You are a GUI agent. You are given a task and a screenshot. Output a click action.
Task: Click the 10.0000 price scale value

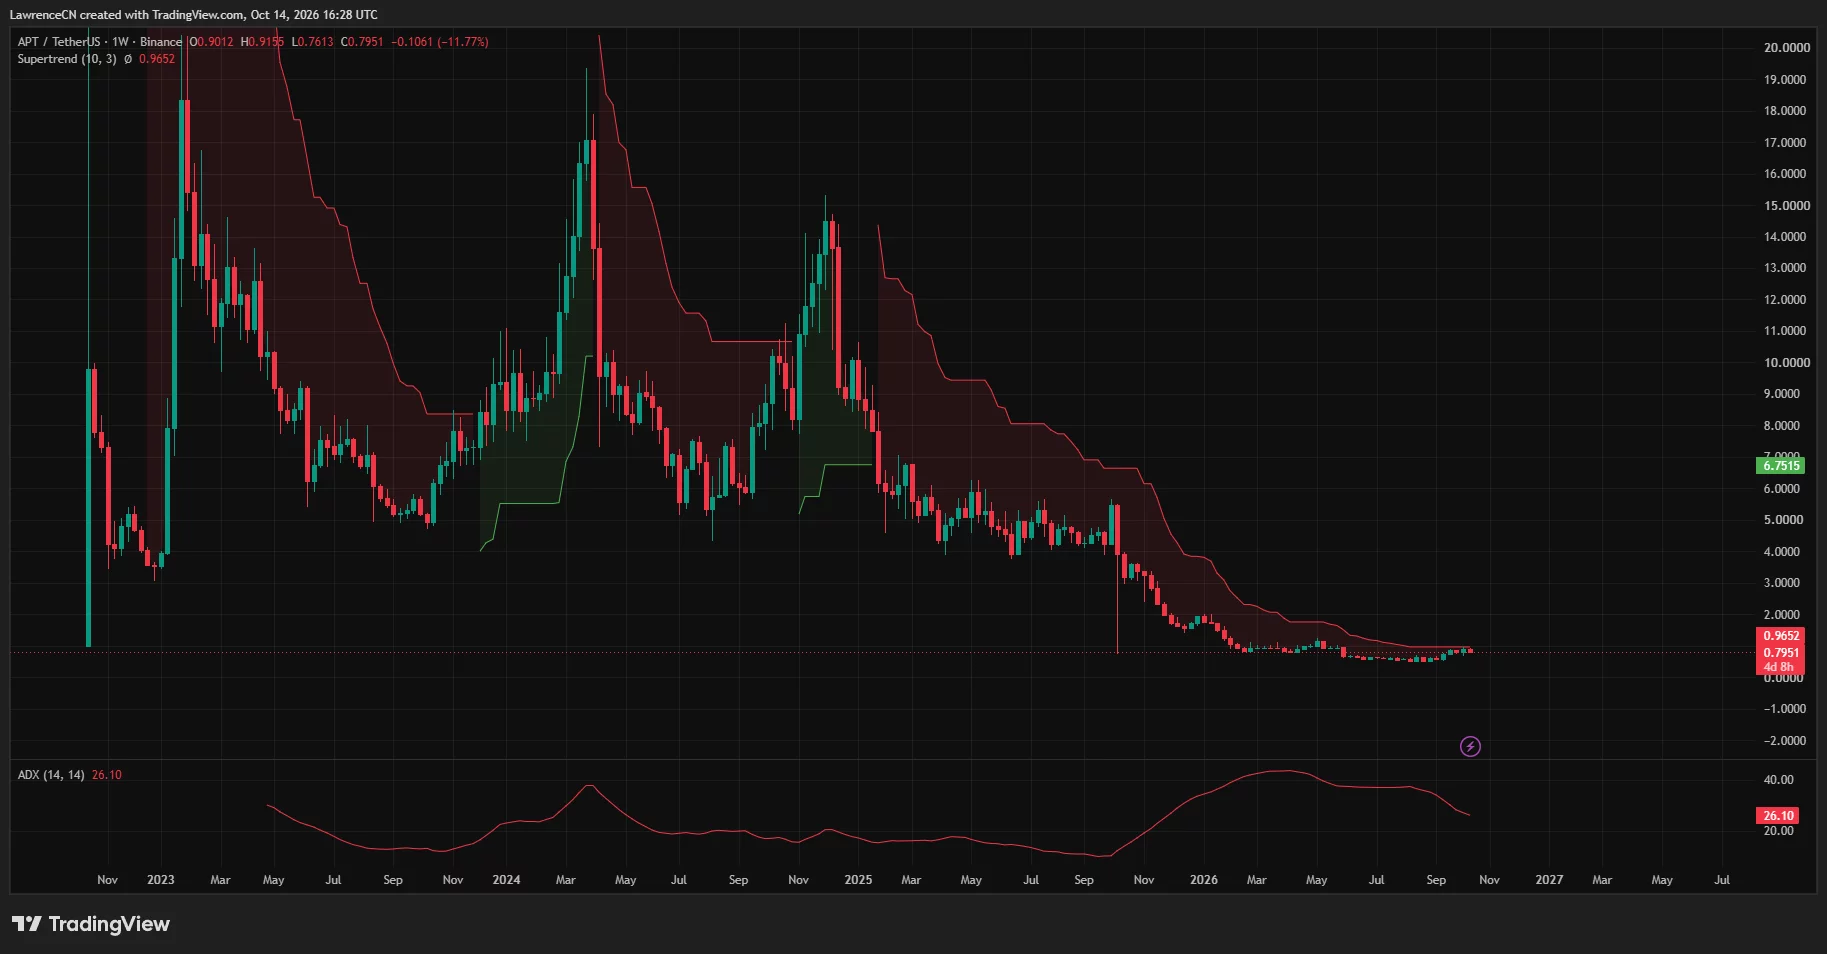click(x=1787, y=363)
